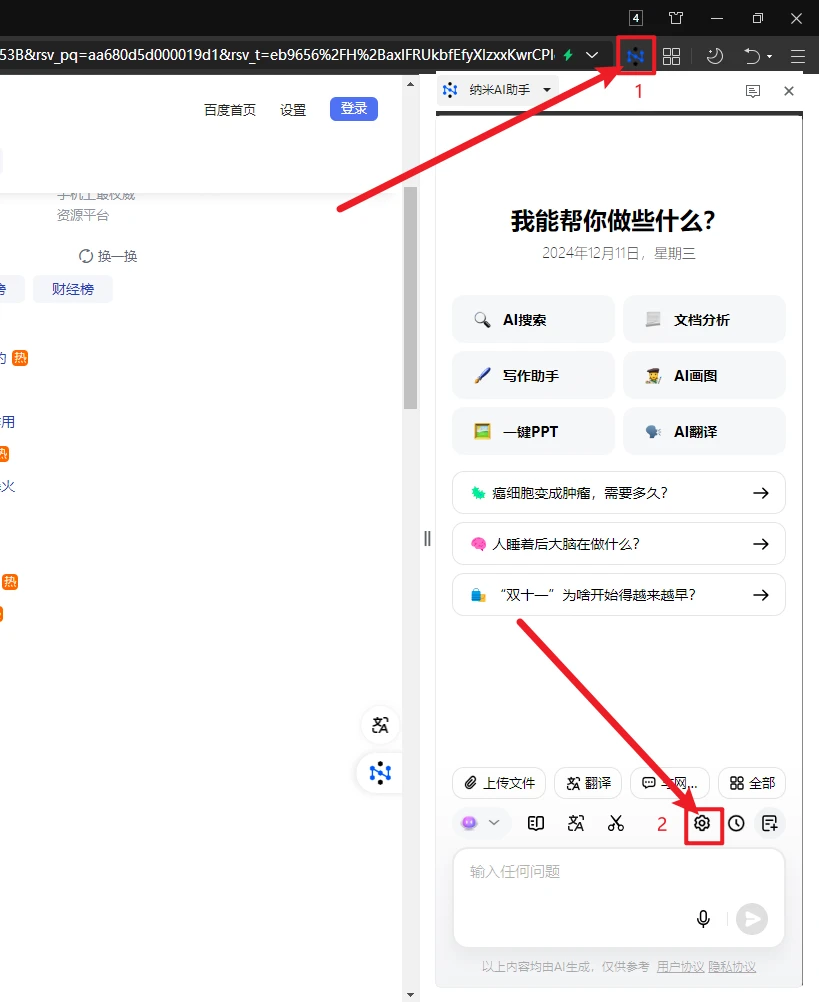Open the tab count box showing 4
819x1002 pixels.
point(636,18)
